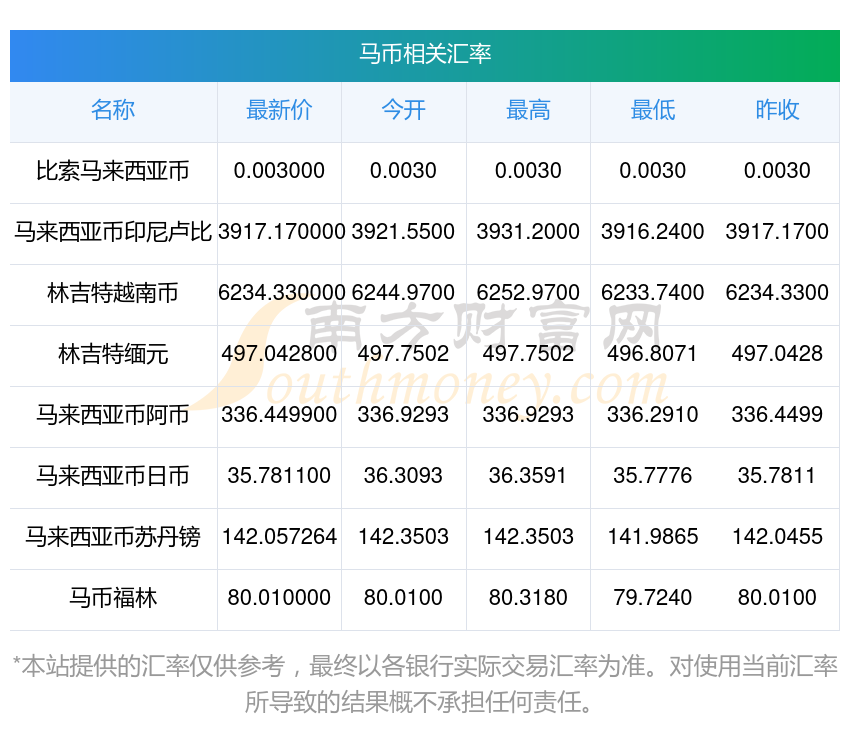Open the 马来西亚币印尼卢比 currency pair
The image size is (850, 733).
coord(113,232)
